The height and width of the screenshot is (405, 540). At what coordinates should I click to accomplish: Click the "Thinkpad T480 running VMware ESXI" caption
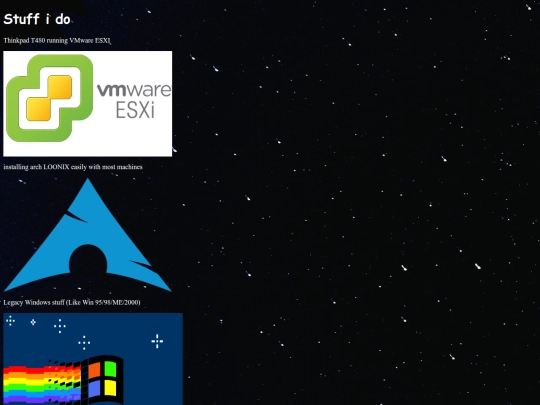pyautogui.click(x=57, y=40)
